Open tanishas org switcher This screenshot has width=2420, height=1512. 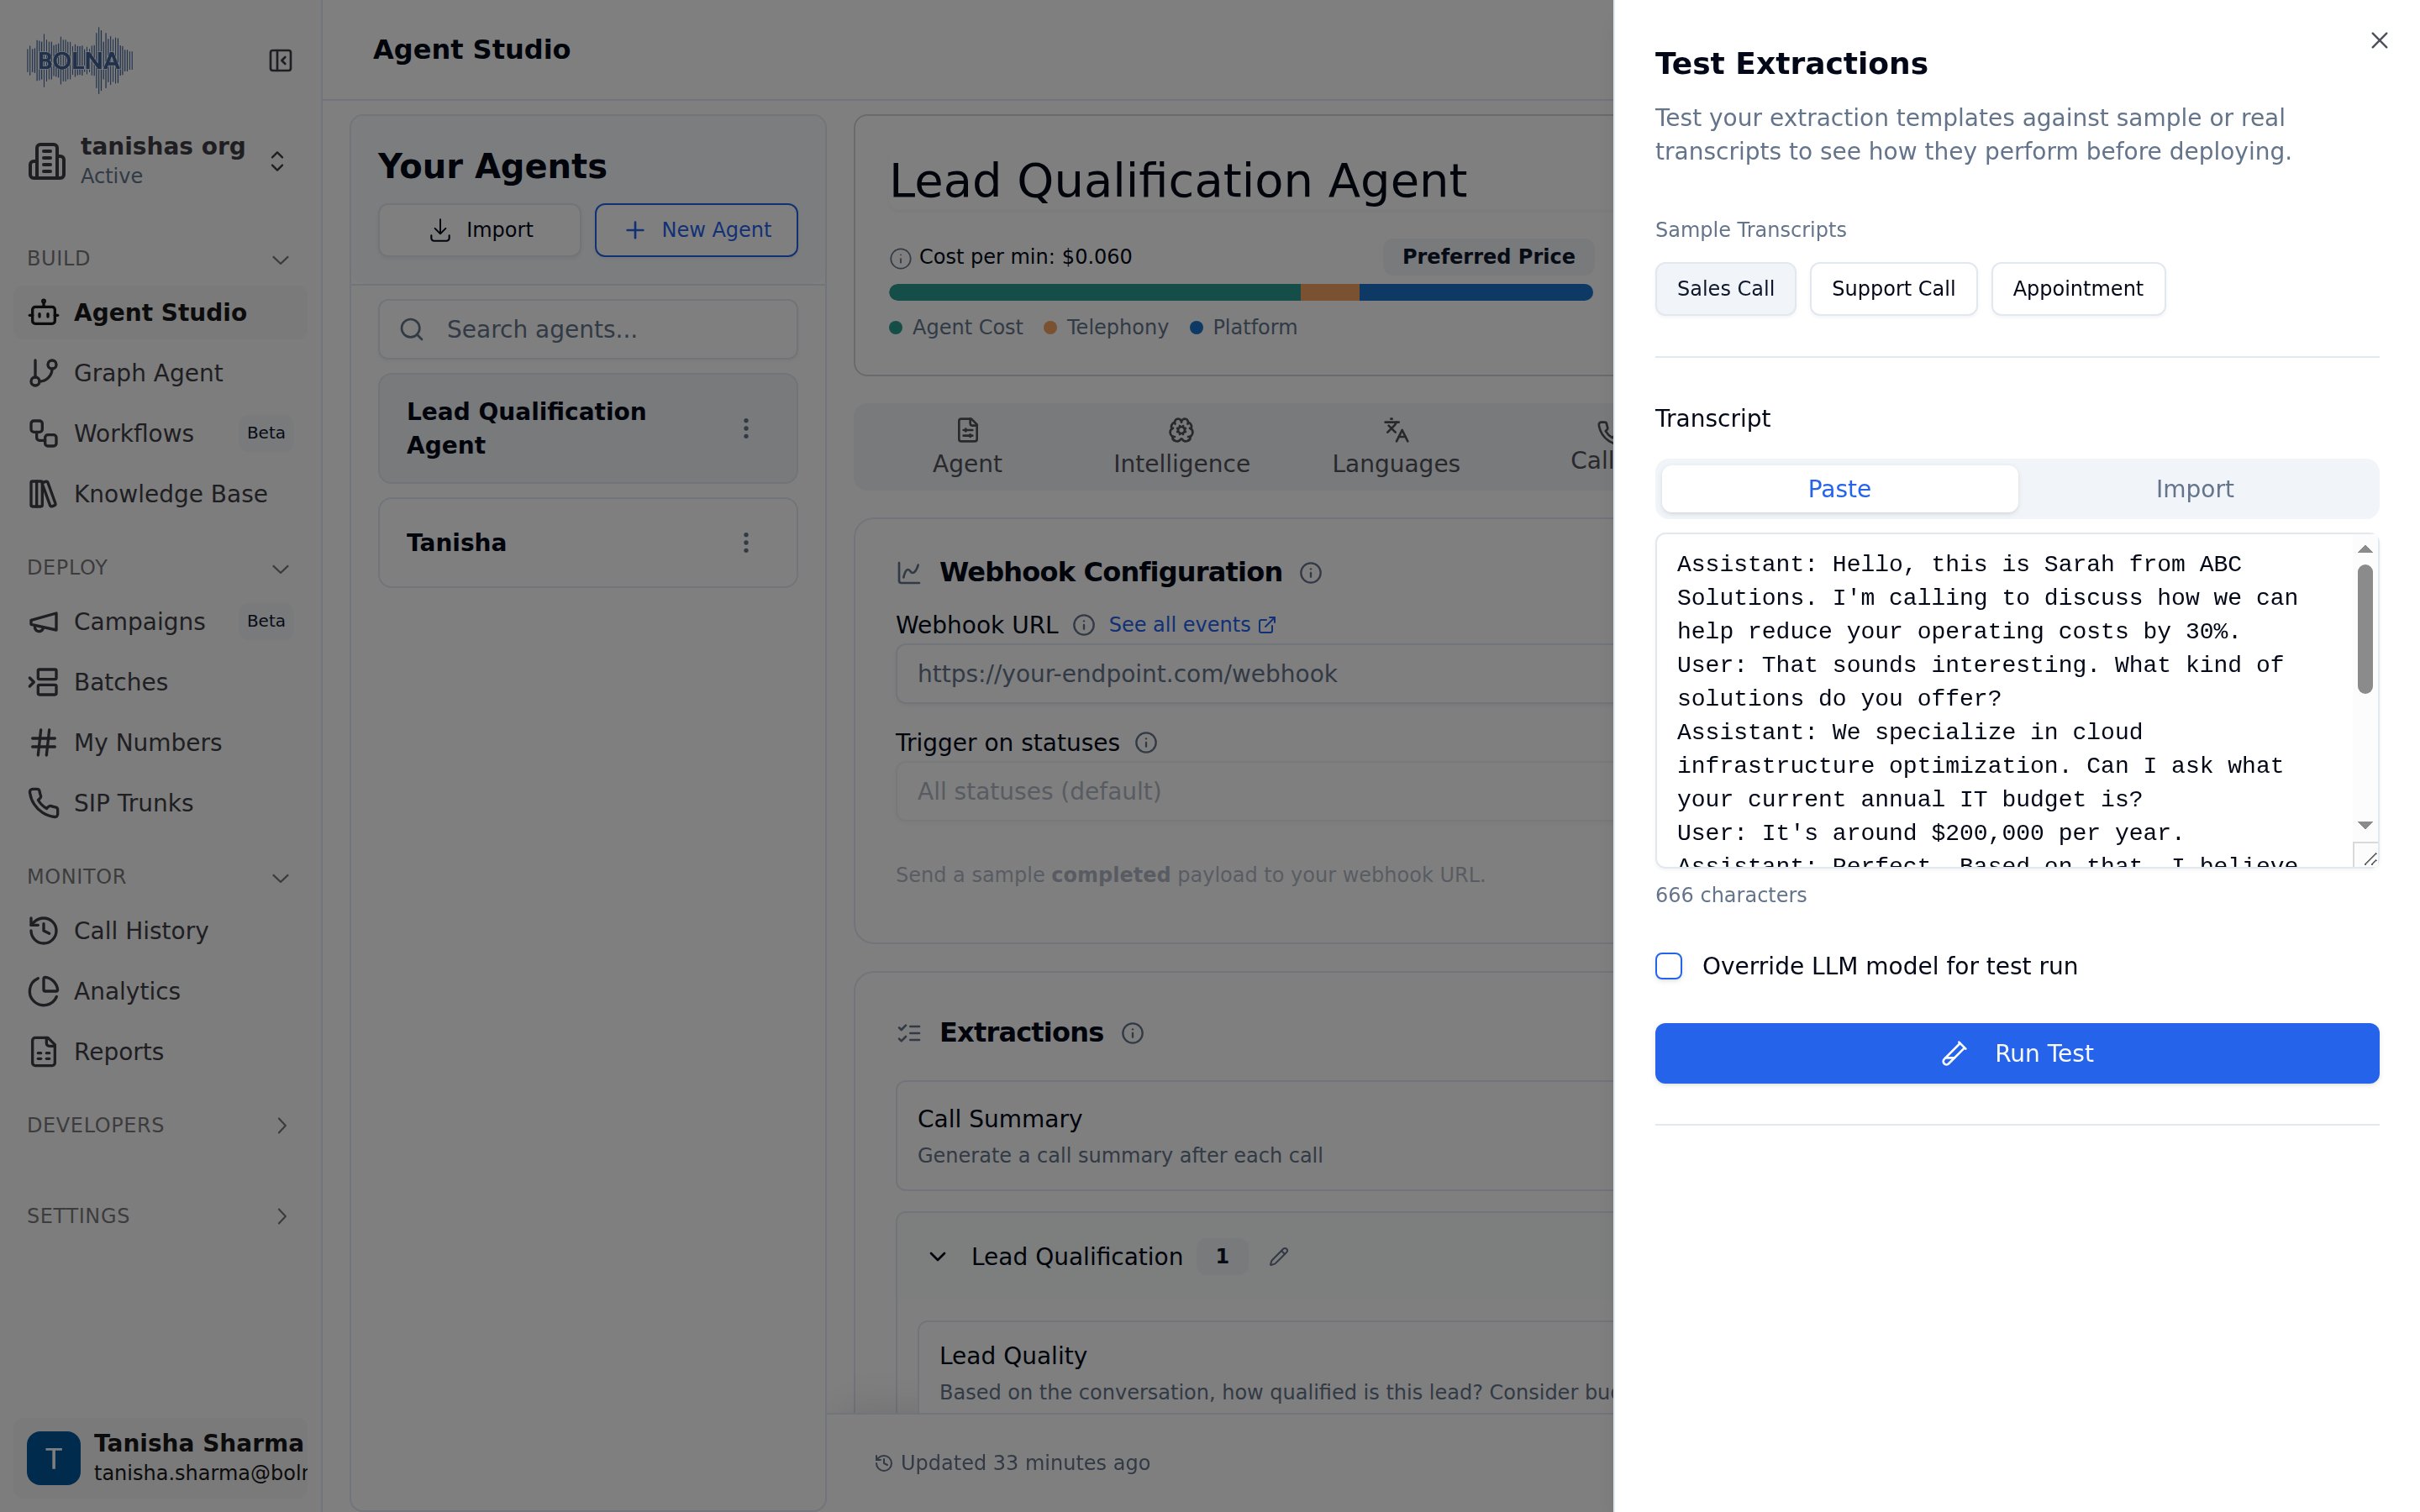(160, 161)
